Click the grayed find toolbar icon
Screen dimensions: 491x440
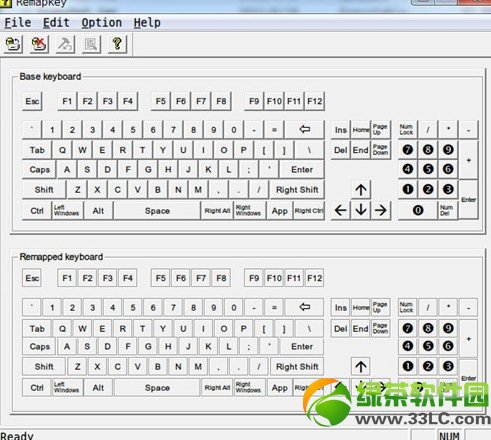coord(91,44)
